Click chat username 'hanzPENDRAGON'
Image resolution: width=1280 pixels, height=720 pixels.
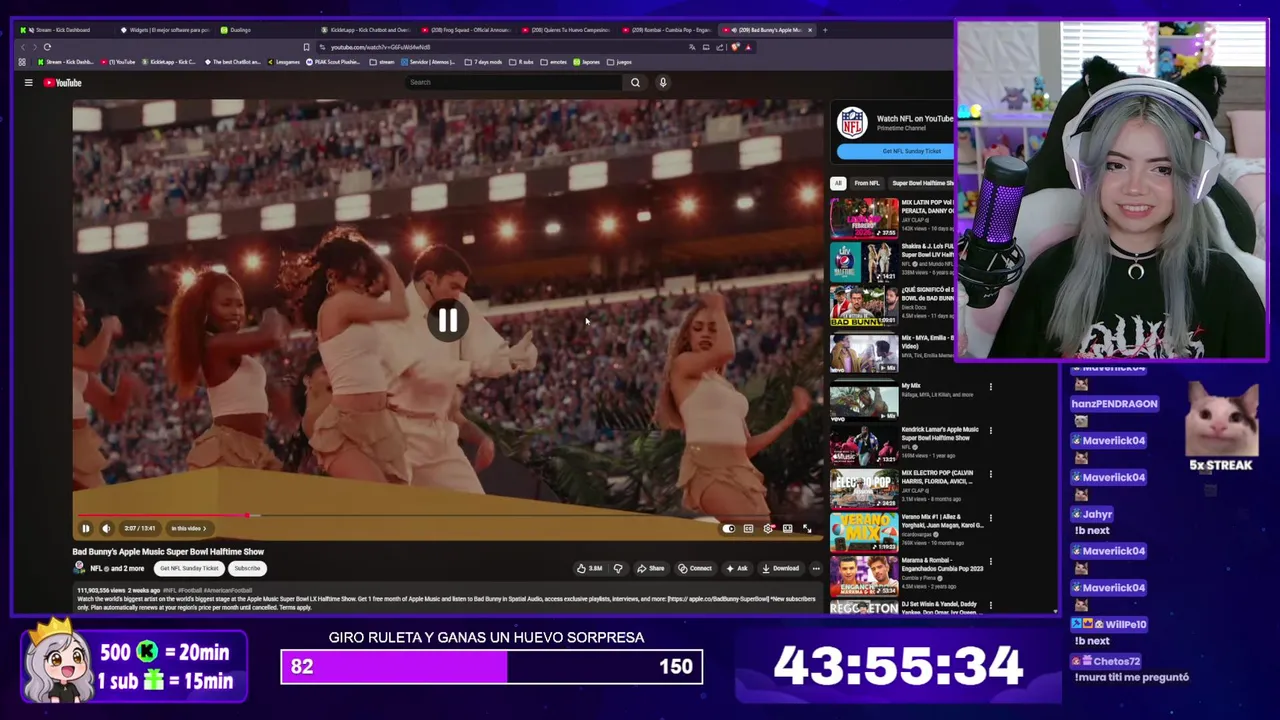(1114, 404)
